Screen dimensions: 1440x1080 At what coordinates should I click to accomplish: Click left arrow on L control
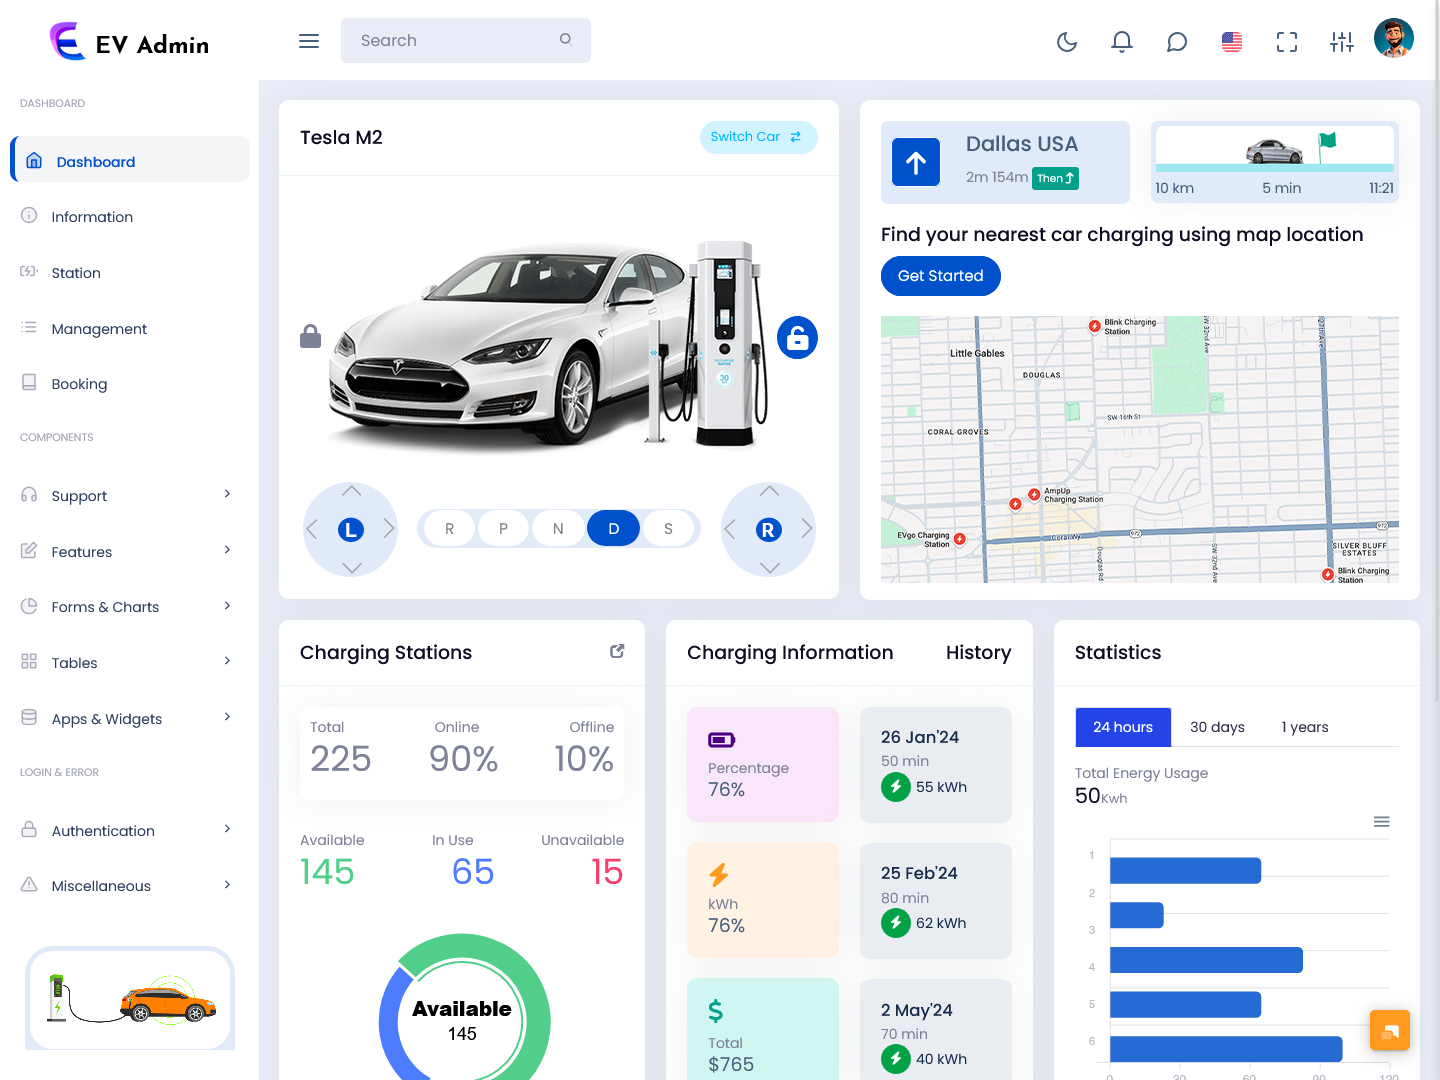tap(312, 529)
